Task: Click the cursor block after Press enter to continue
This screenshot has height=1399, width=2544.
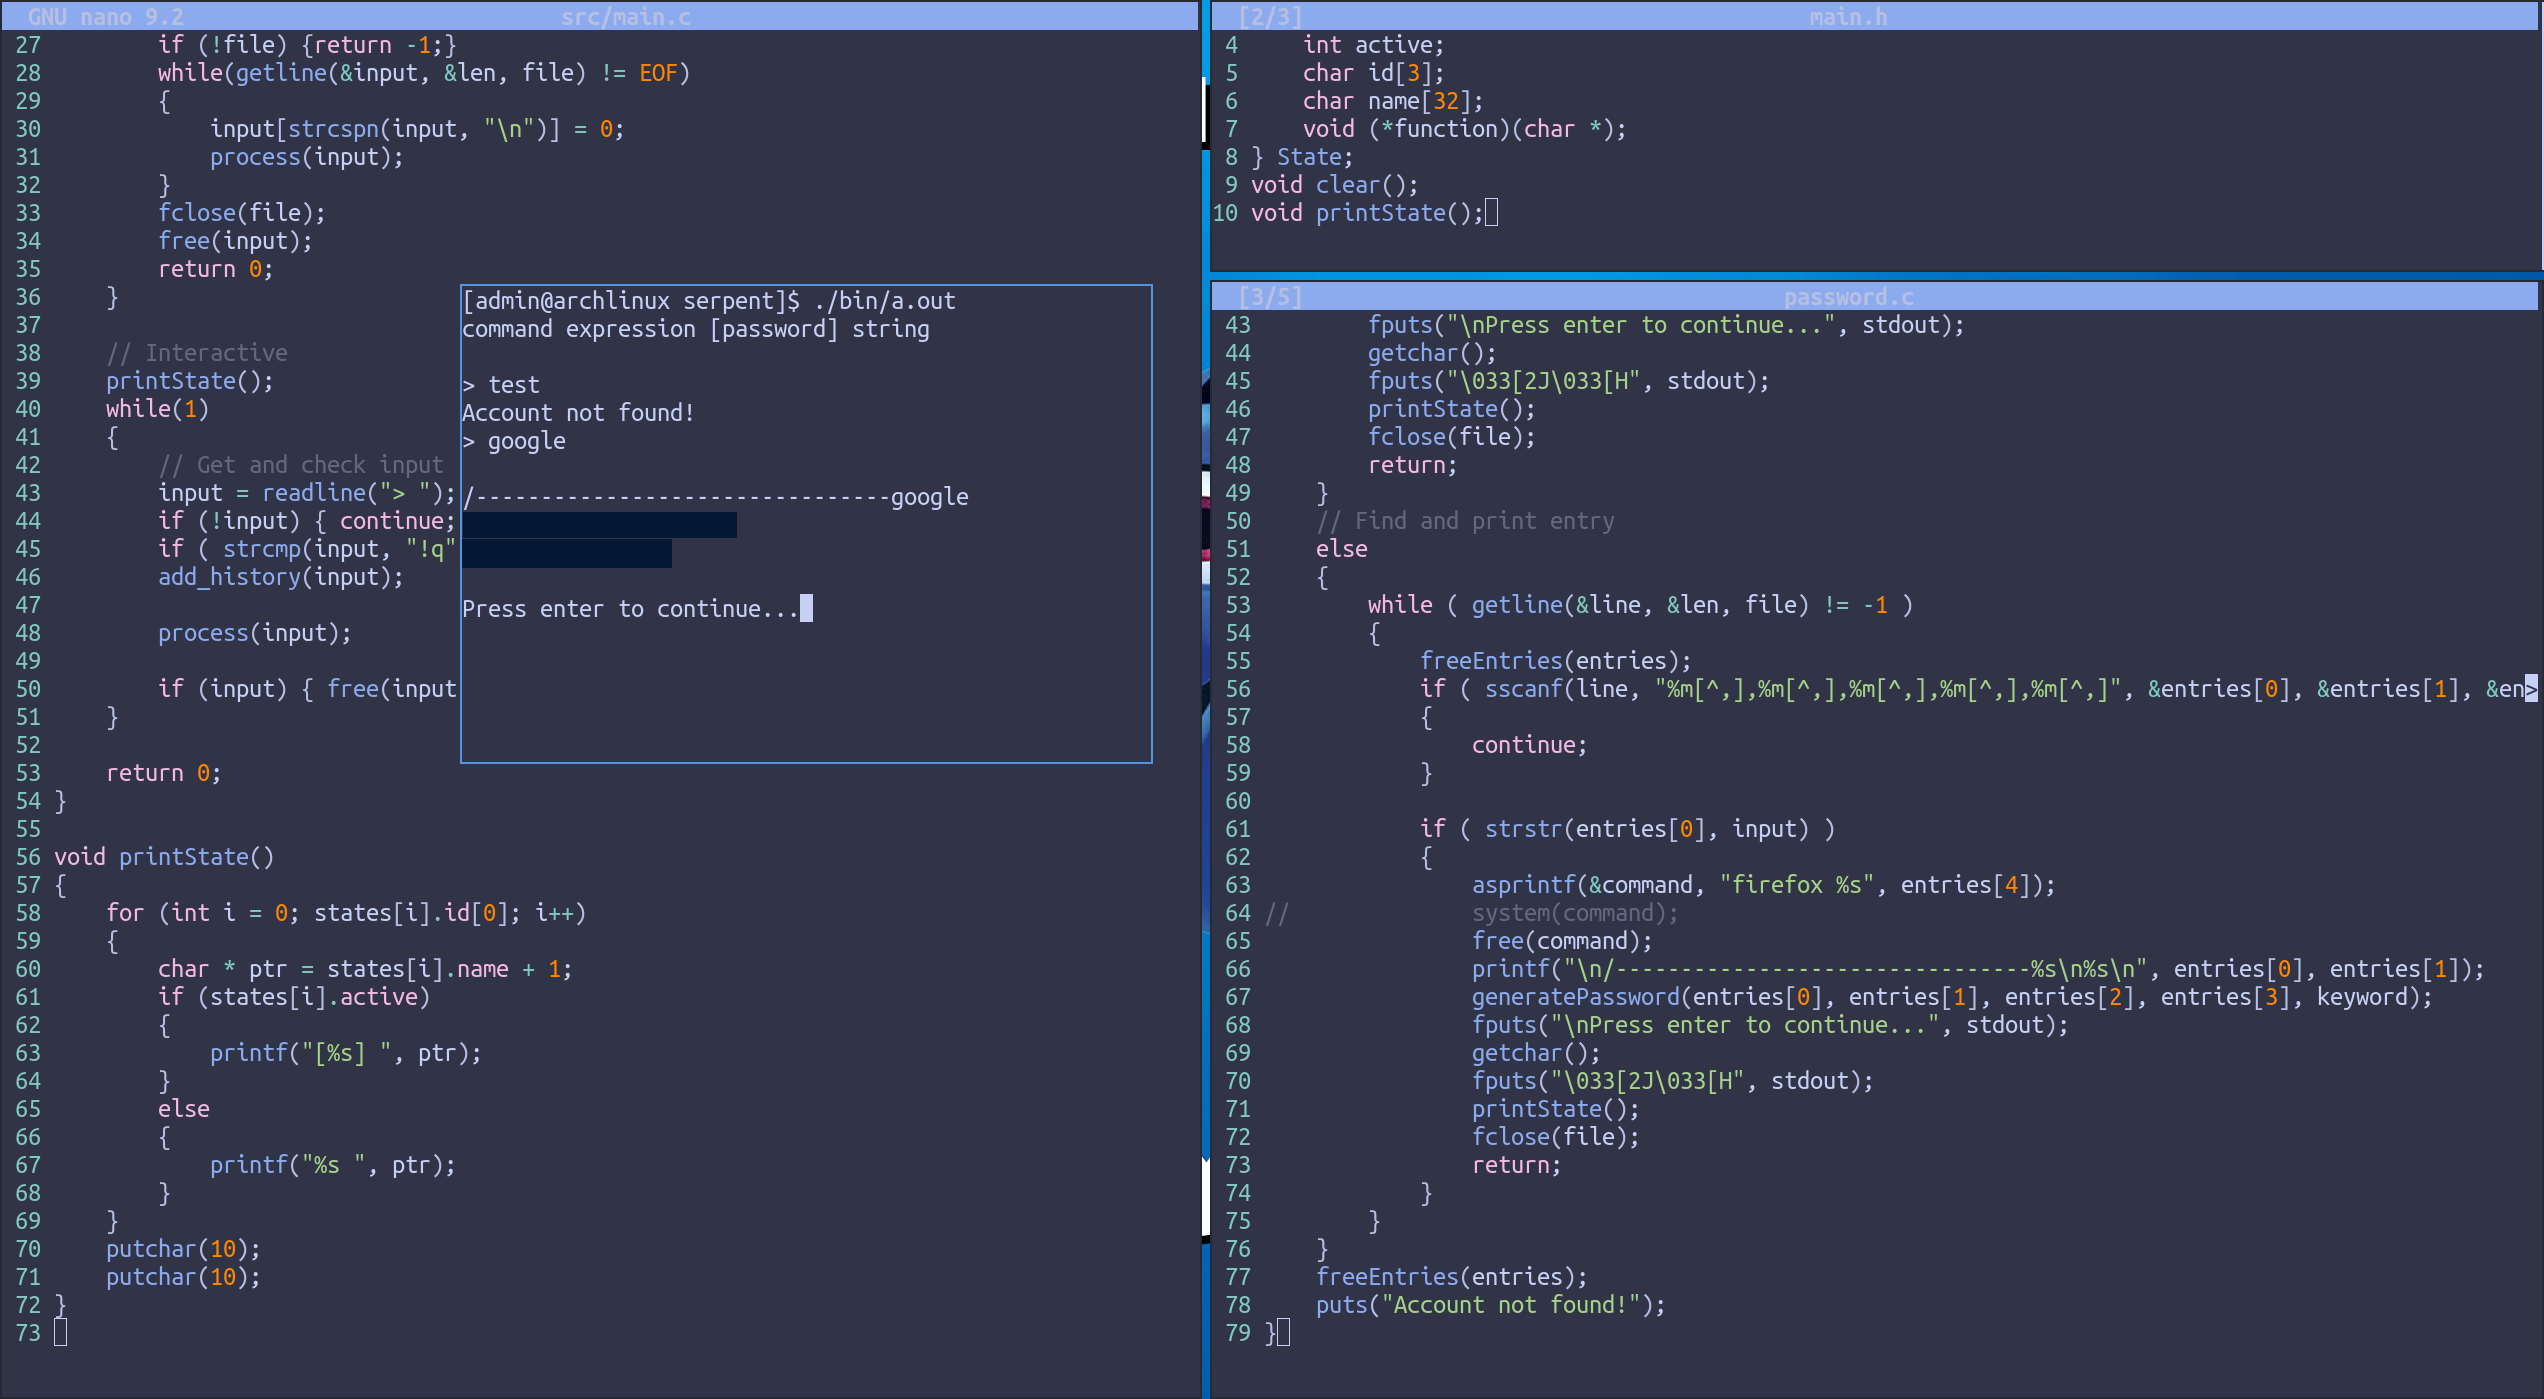Action: click(x=807, y=608)
